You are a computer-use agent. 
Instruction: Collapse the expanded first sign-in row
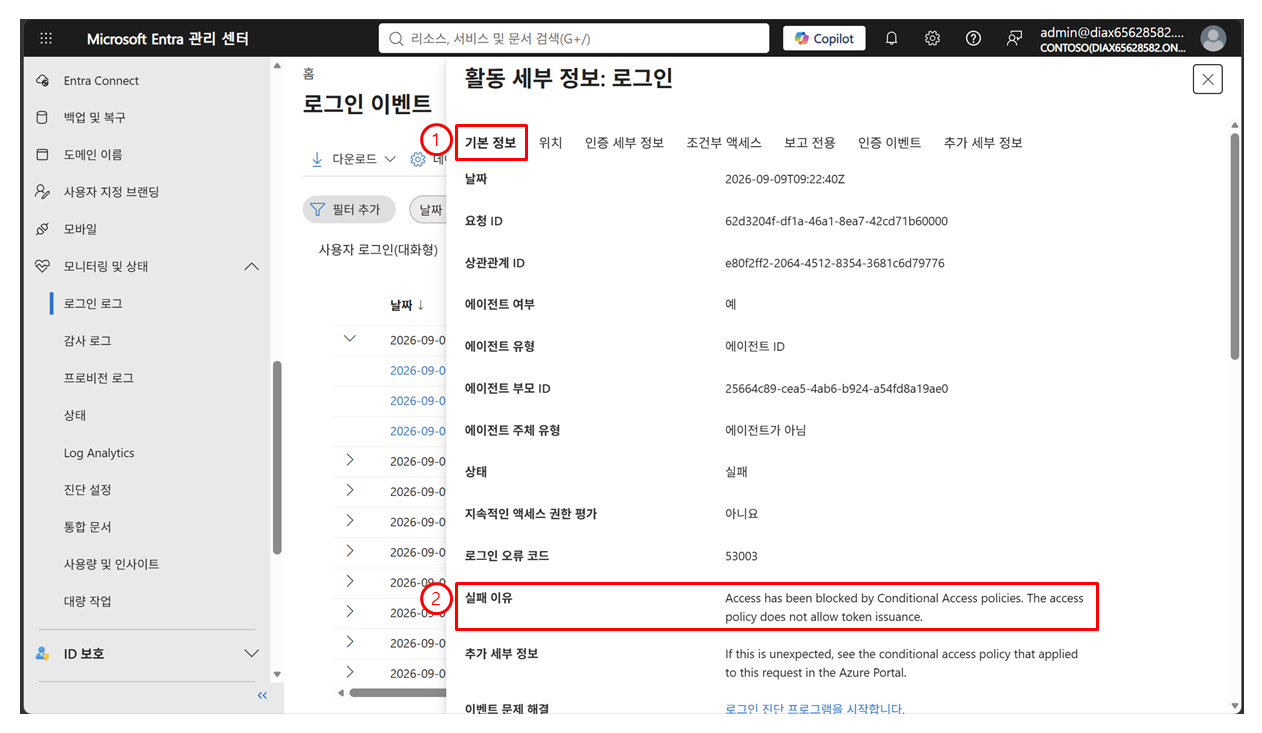tap(349, 339)
